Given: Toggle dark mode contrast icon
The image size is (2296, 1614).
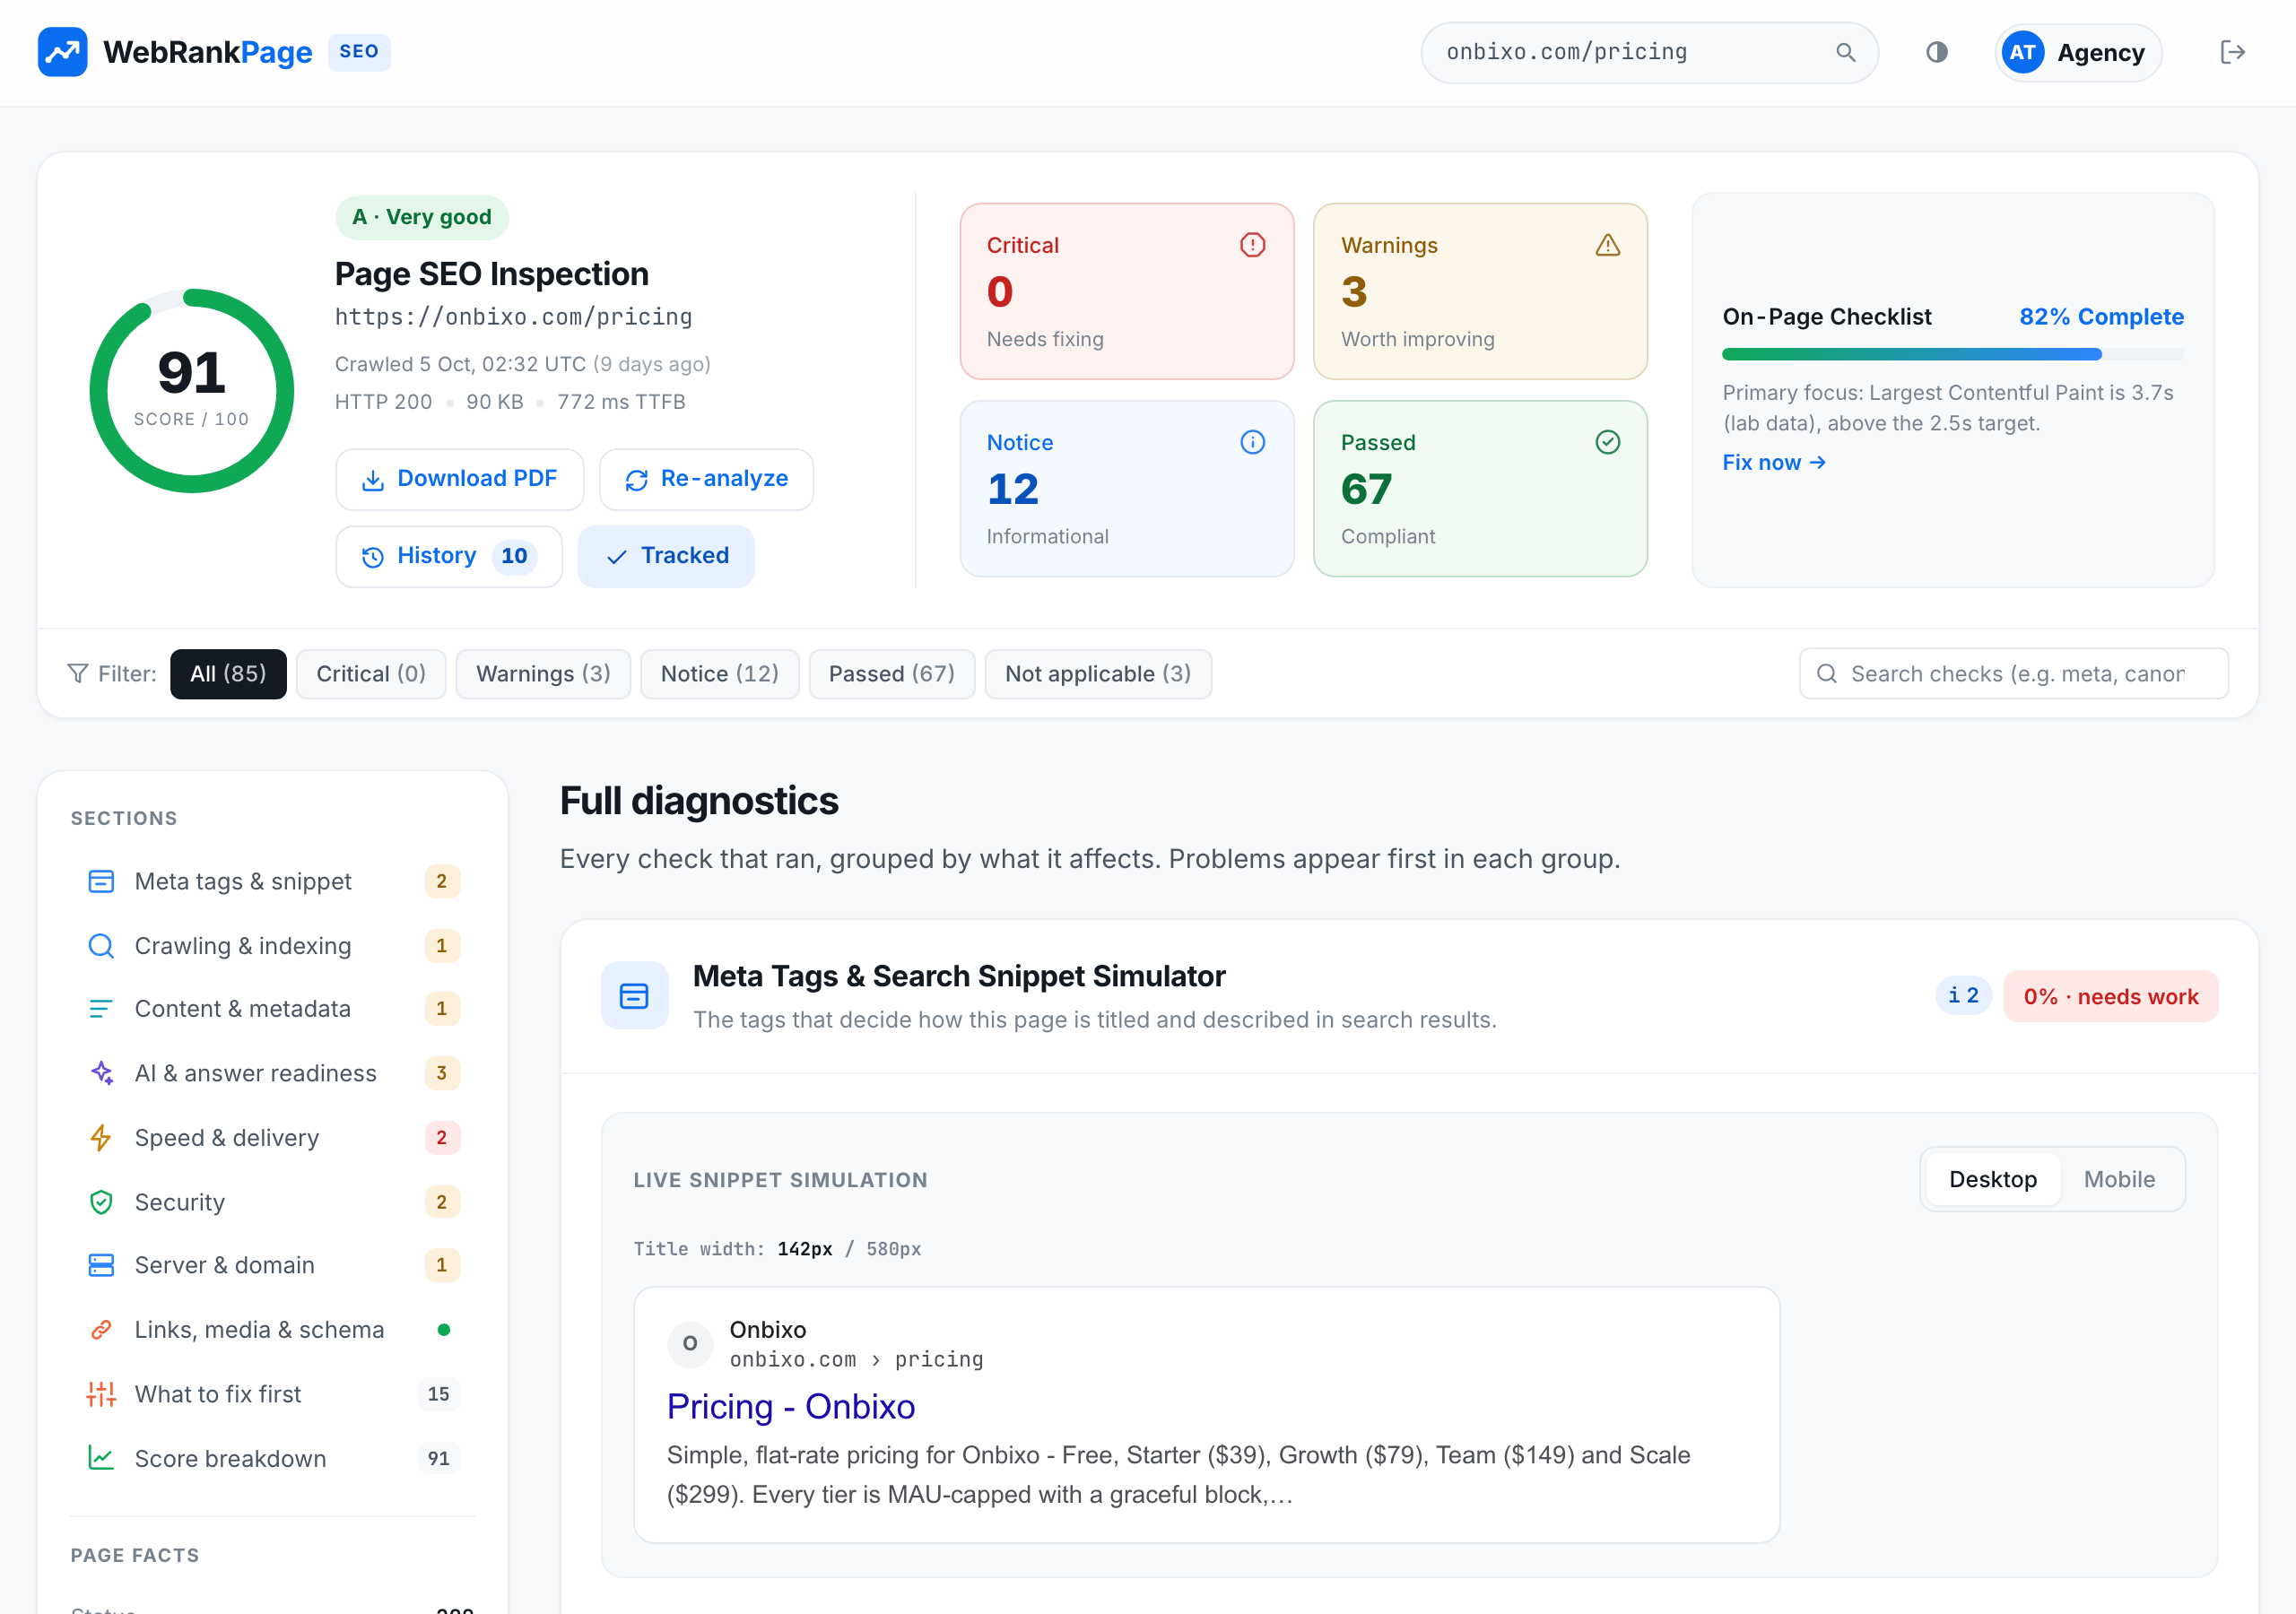Looking at the screenshot, I should point(1936,52).
